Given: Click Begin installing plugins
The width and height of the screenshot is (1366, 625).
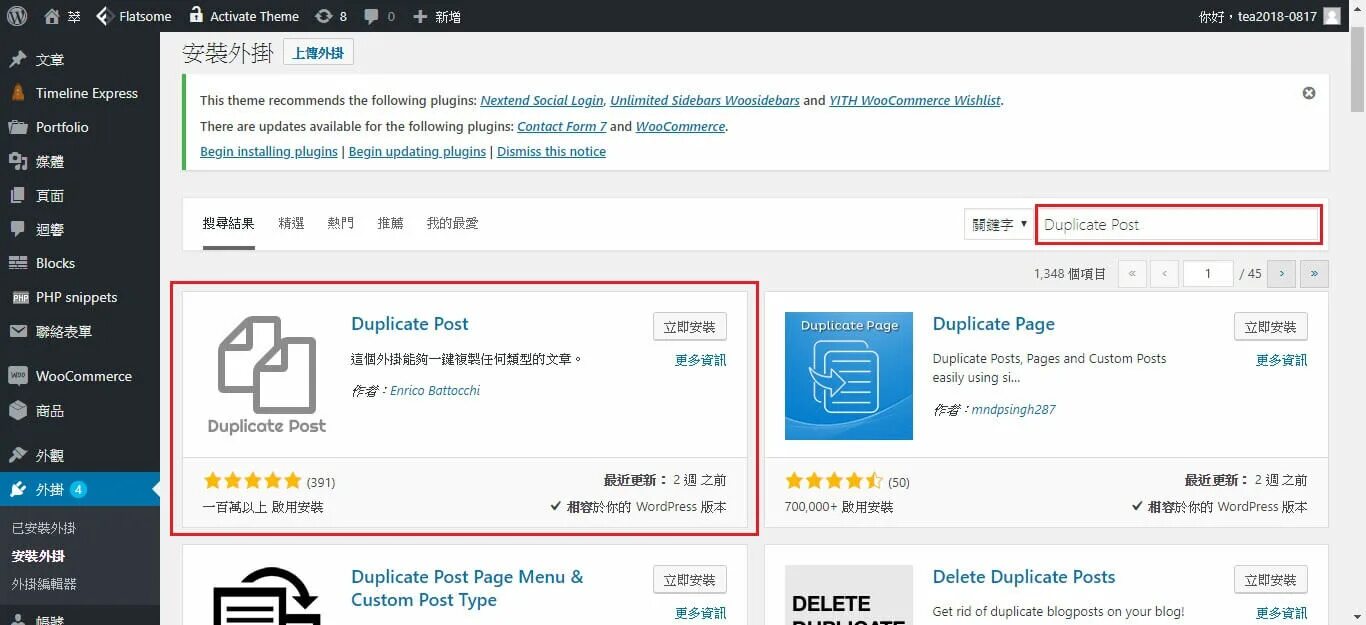Looking at the screenshot, I should point(269,152).
